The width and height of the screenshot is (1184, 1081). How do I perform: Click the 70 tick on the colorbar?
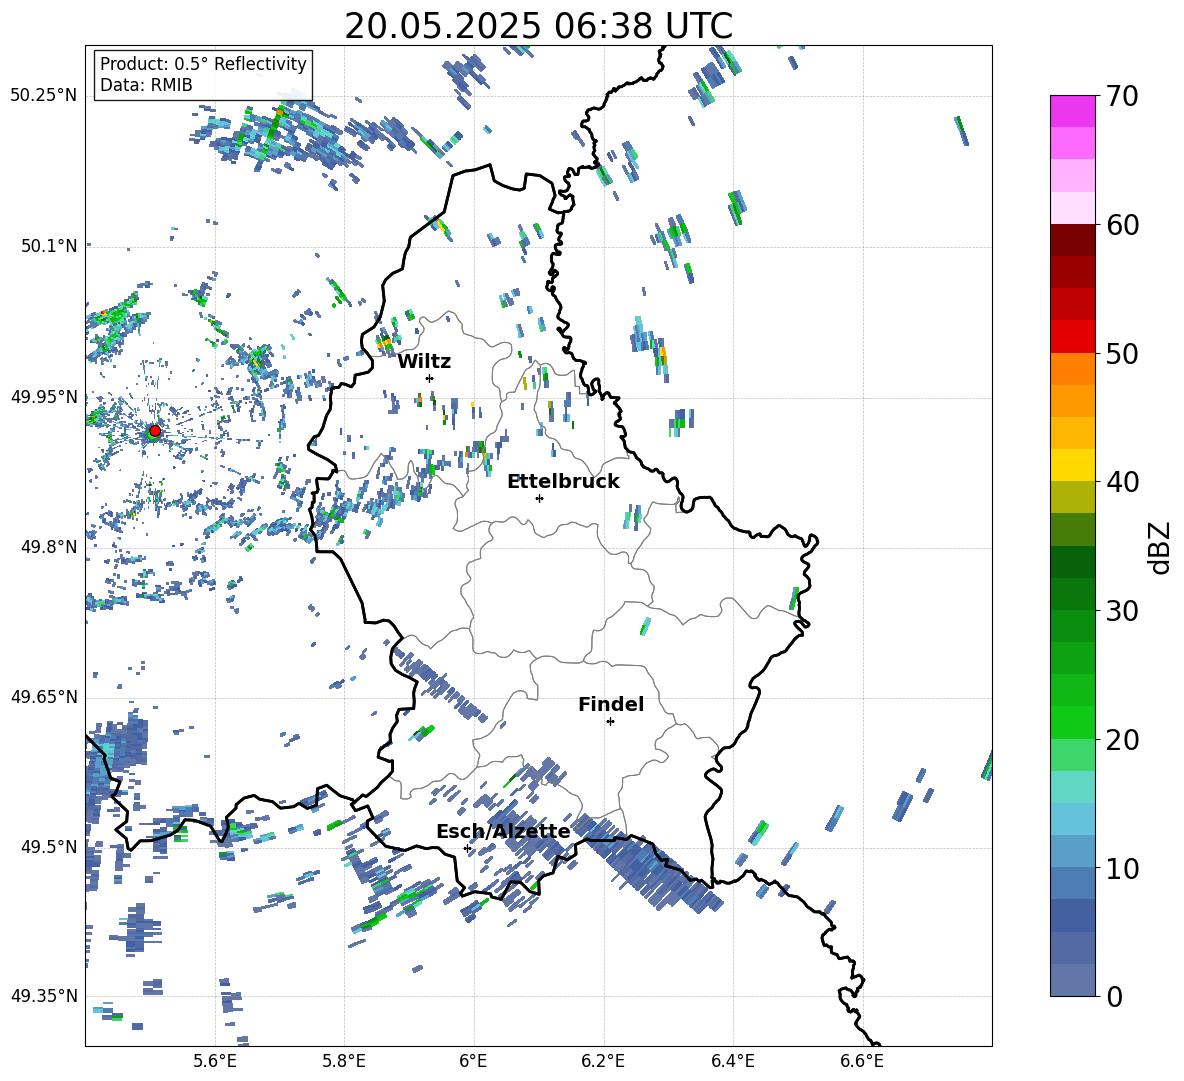pos(1122,97)
